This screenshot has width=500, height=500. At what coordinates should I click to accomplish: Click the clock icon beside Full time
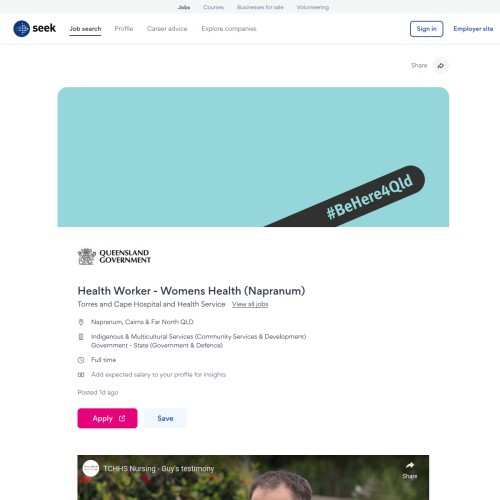(x=81, y=360)
